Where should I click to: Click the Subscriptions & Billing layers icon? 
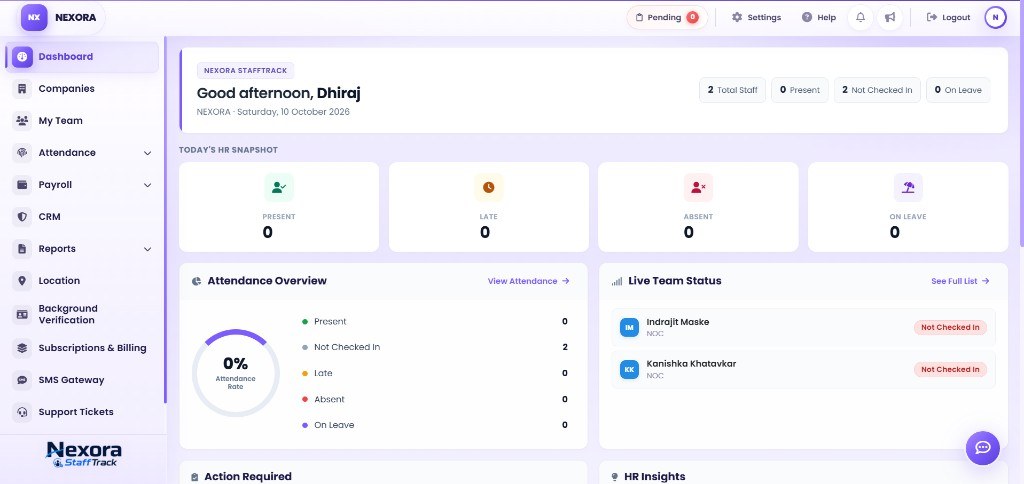coord(22,348)
